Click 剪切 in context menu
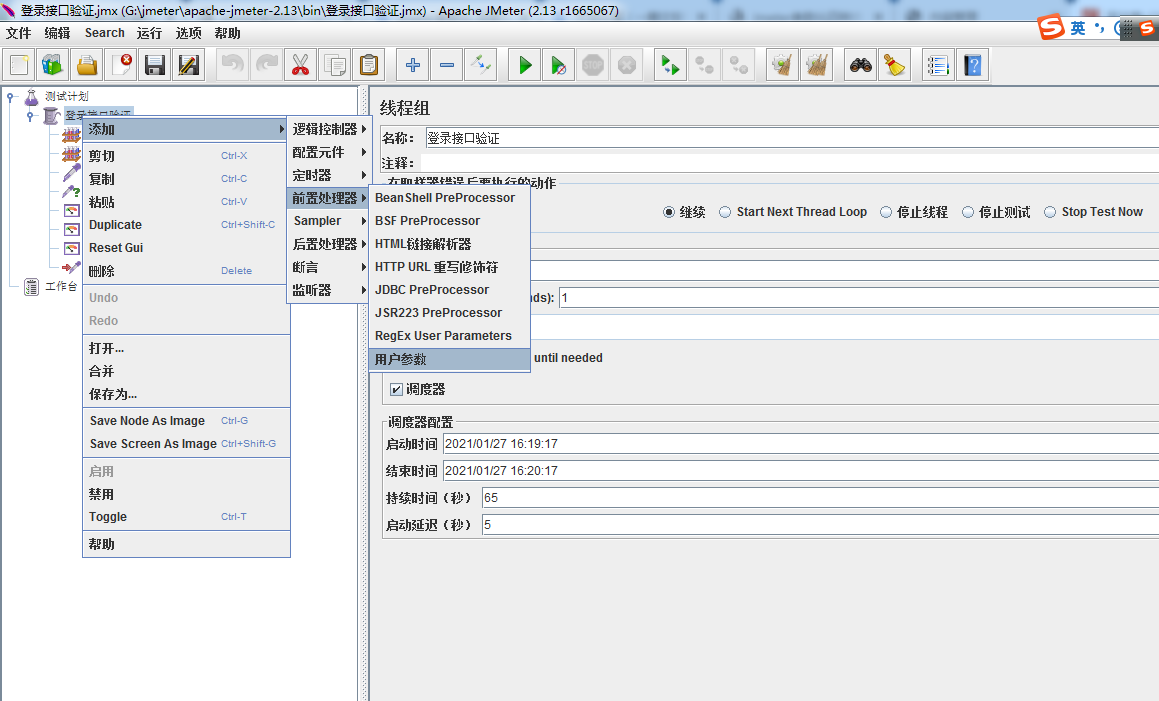 186,156
